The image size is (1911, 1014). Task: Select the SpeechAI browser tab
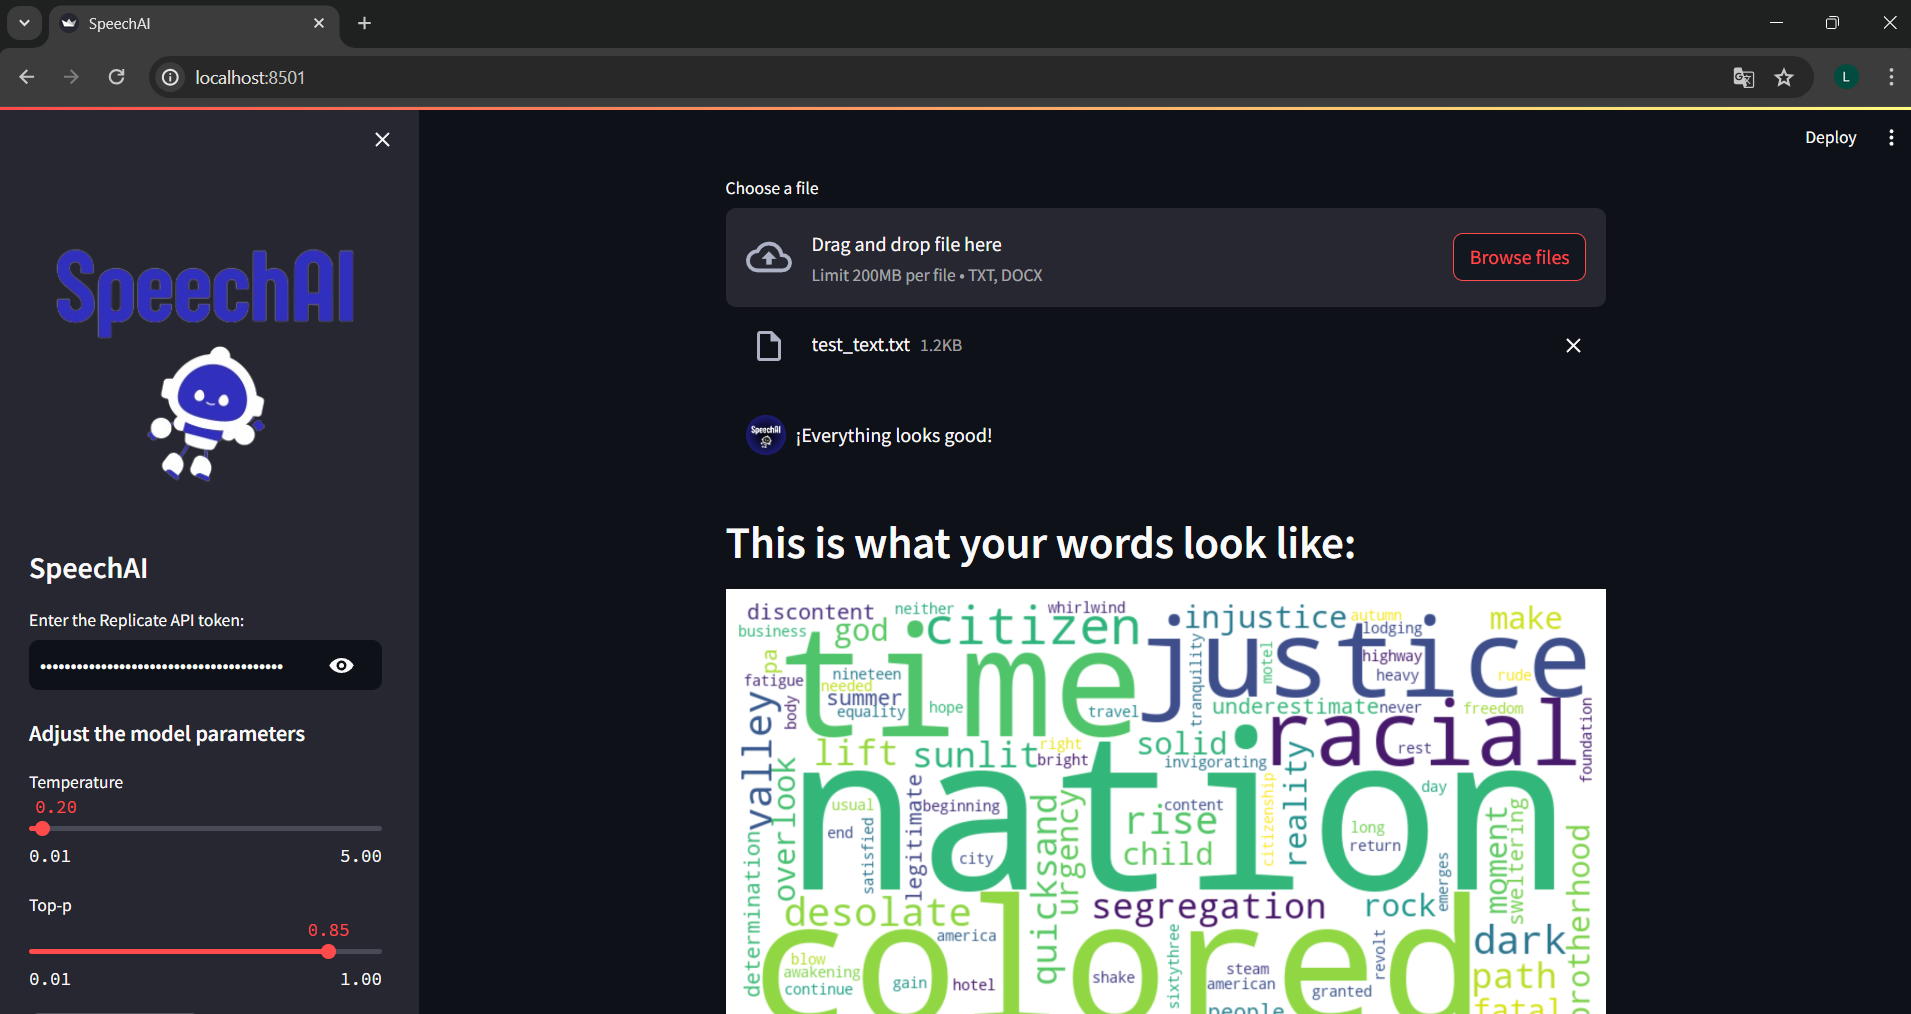(192, 24)
